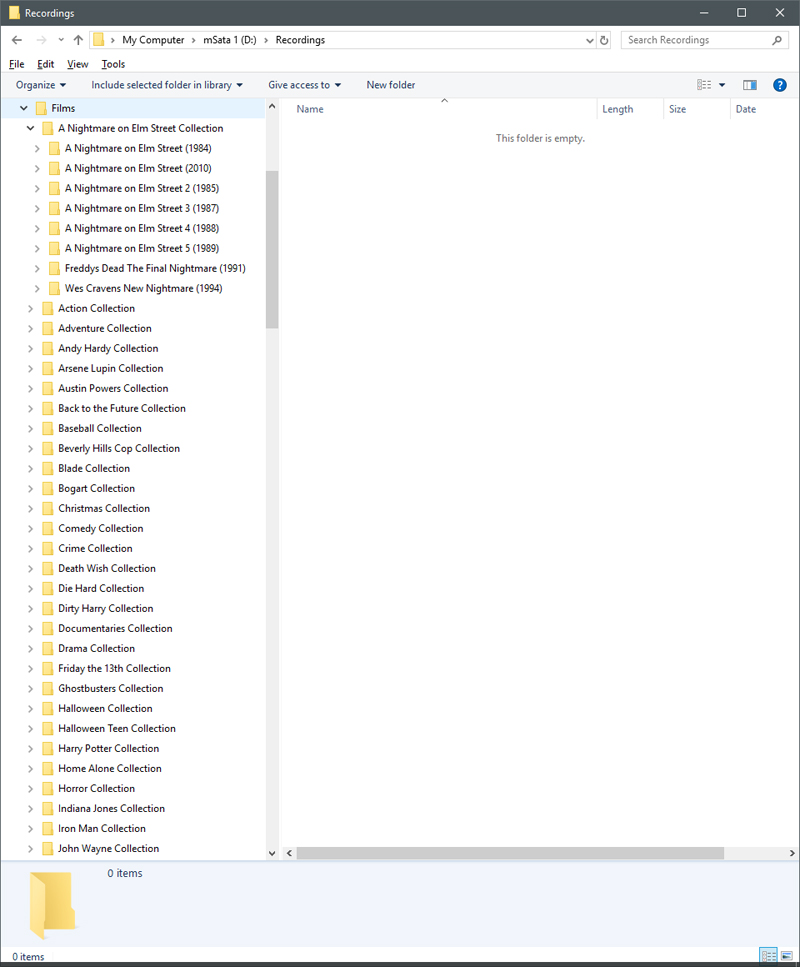Expand the Back to the Future Collection

[x=30, y=409]
